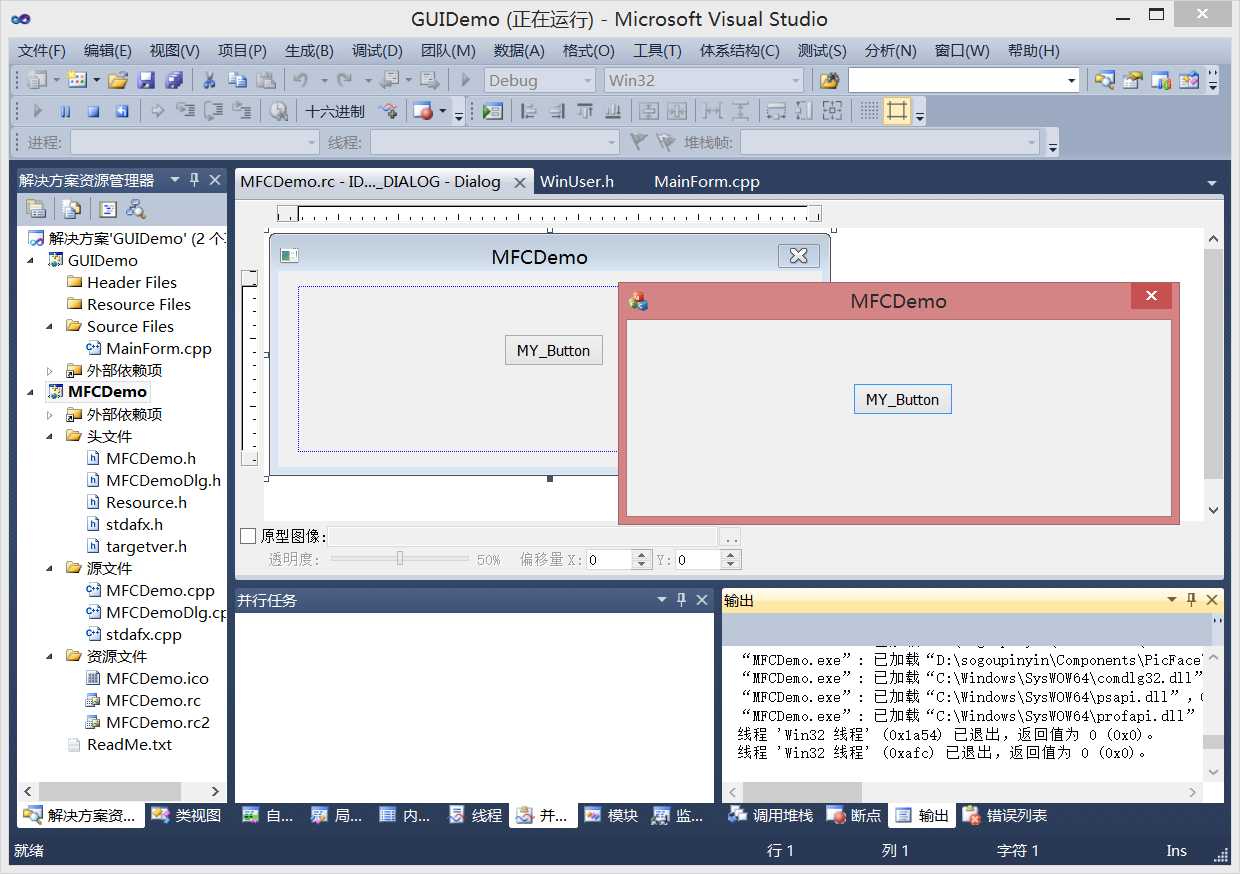Enable the prototype image (原型图像) checkbox

248,537
